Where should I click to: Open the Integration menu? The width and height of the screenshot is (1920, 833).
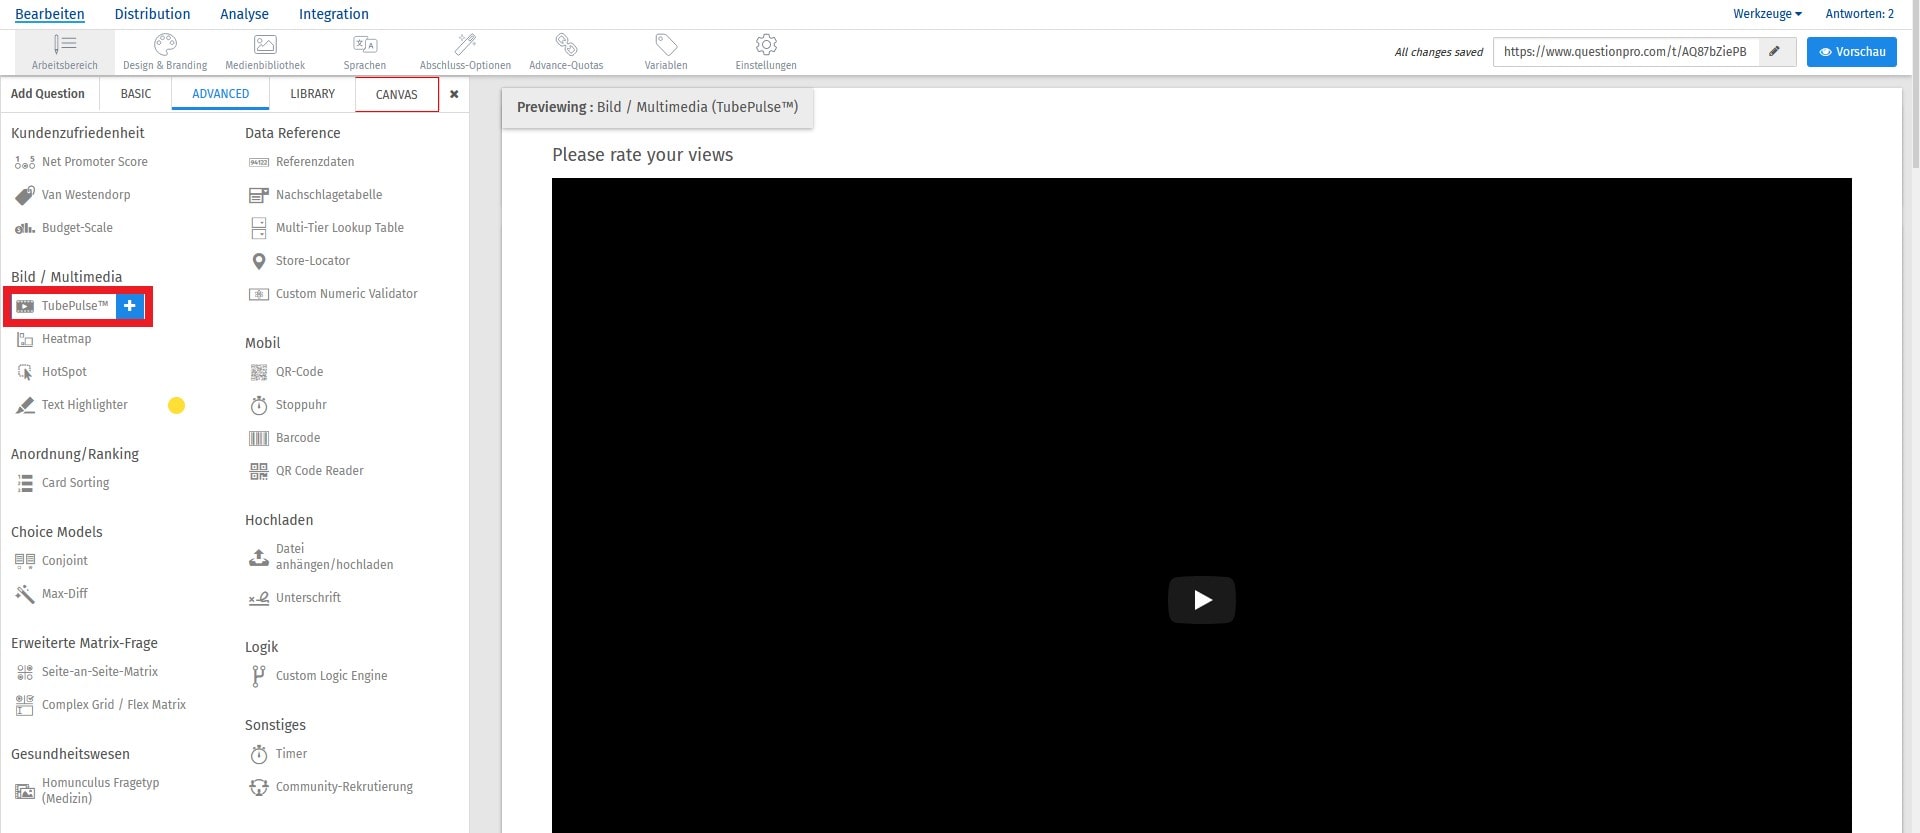(x=334, y=14)
